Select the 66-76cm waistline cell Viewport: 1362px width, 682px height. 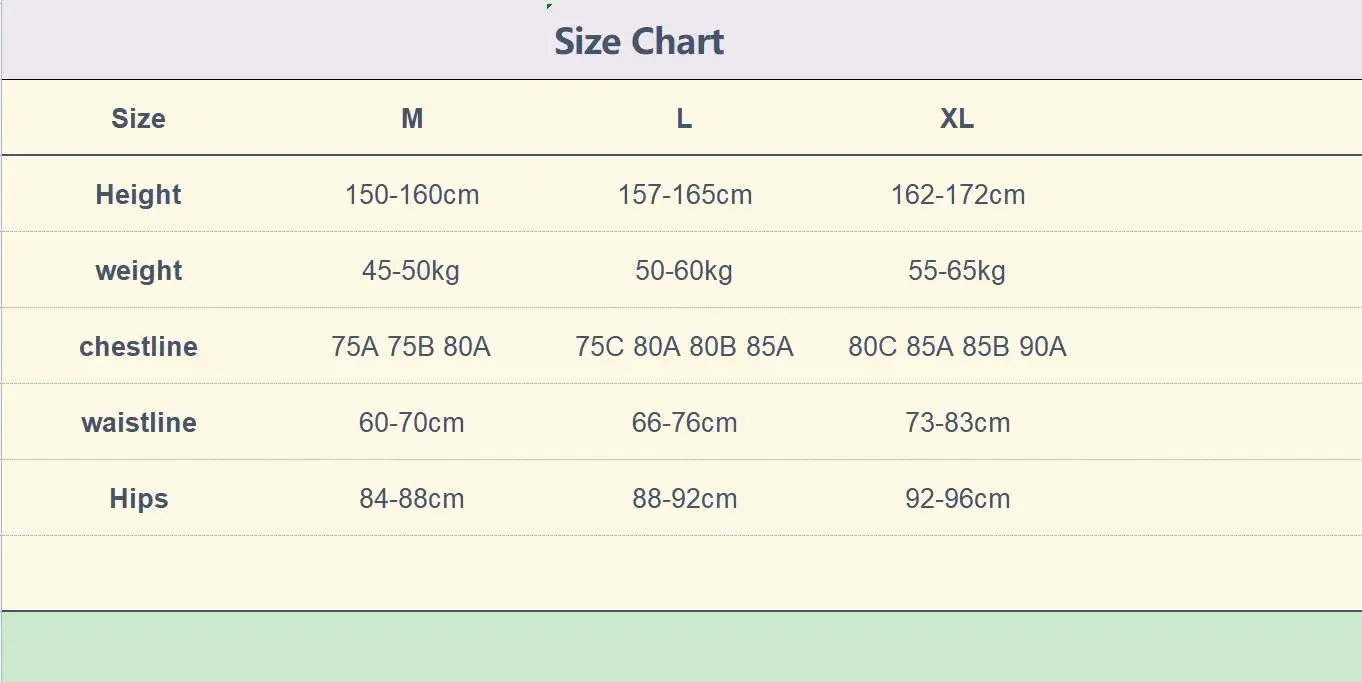tap(684, 423)
